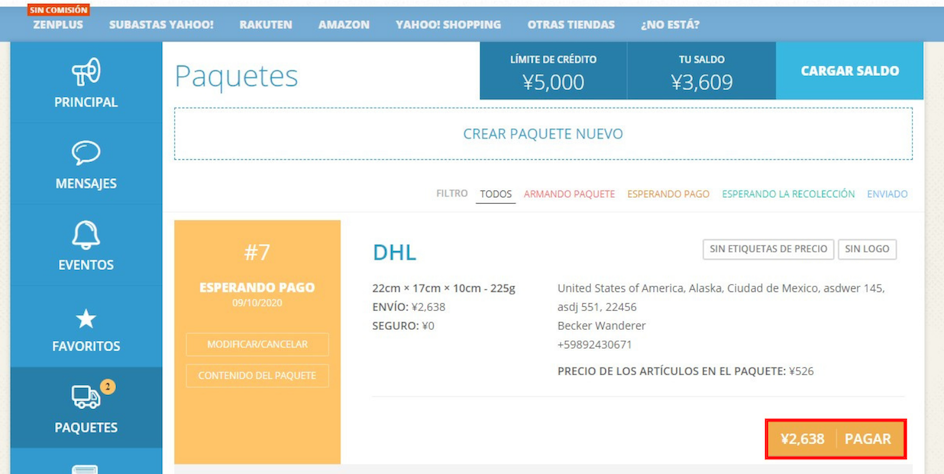This screenshot has height=474, width=944.
Task: Open Otras Tiendas menu item
Action: [x=571, y=25]
